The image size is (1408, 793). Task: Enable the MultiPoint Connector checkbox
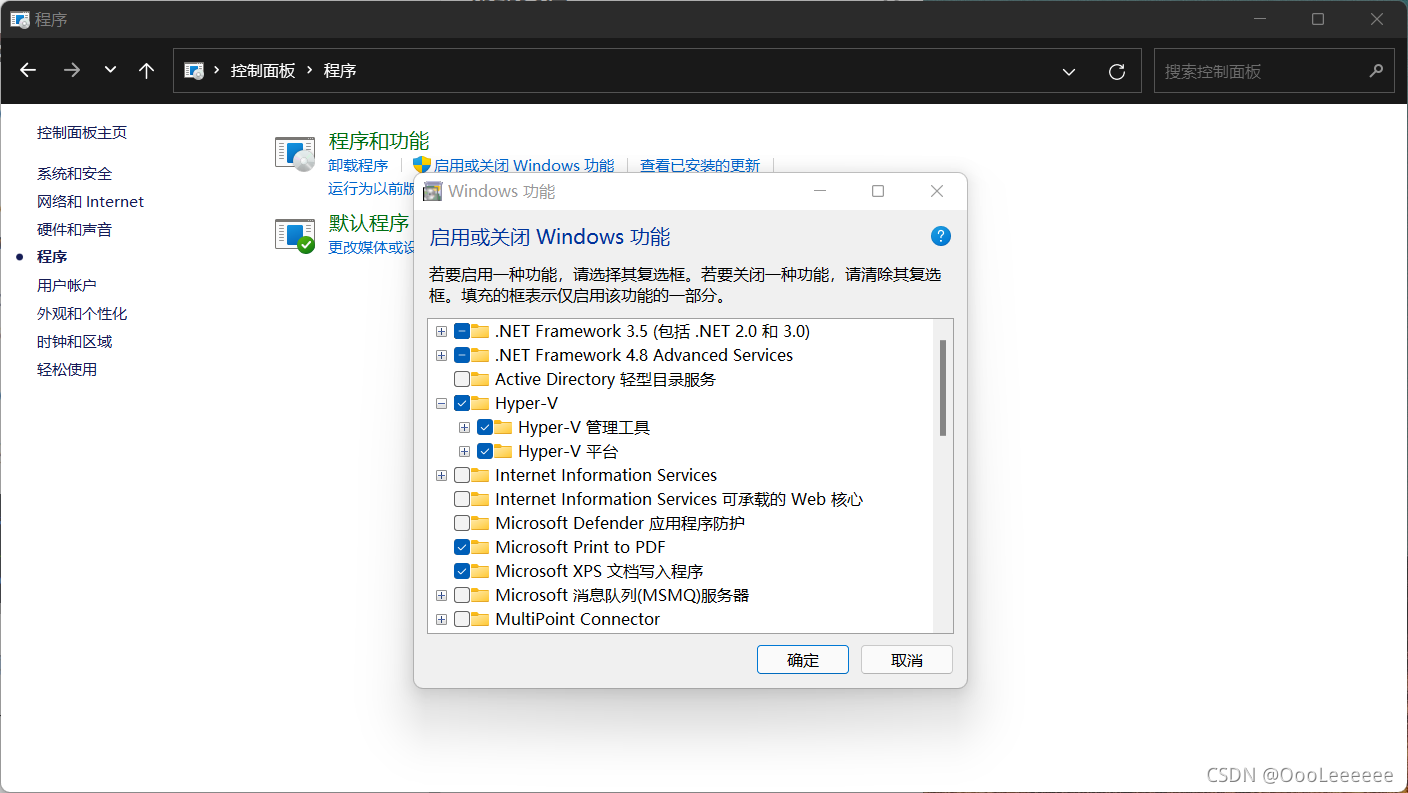pos(462,619)
